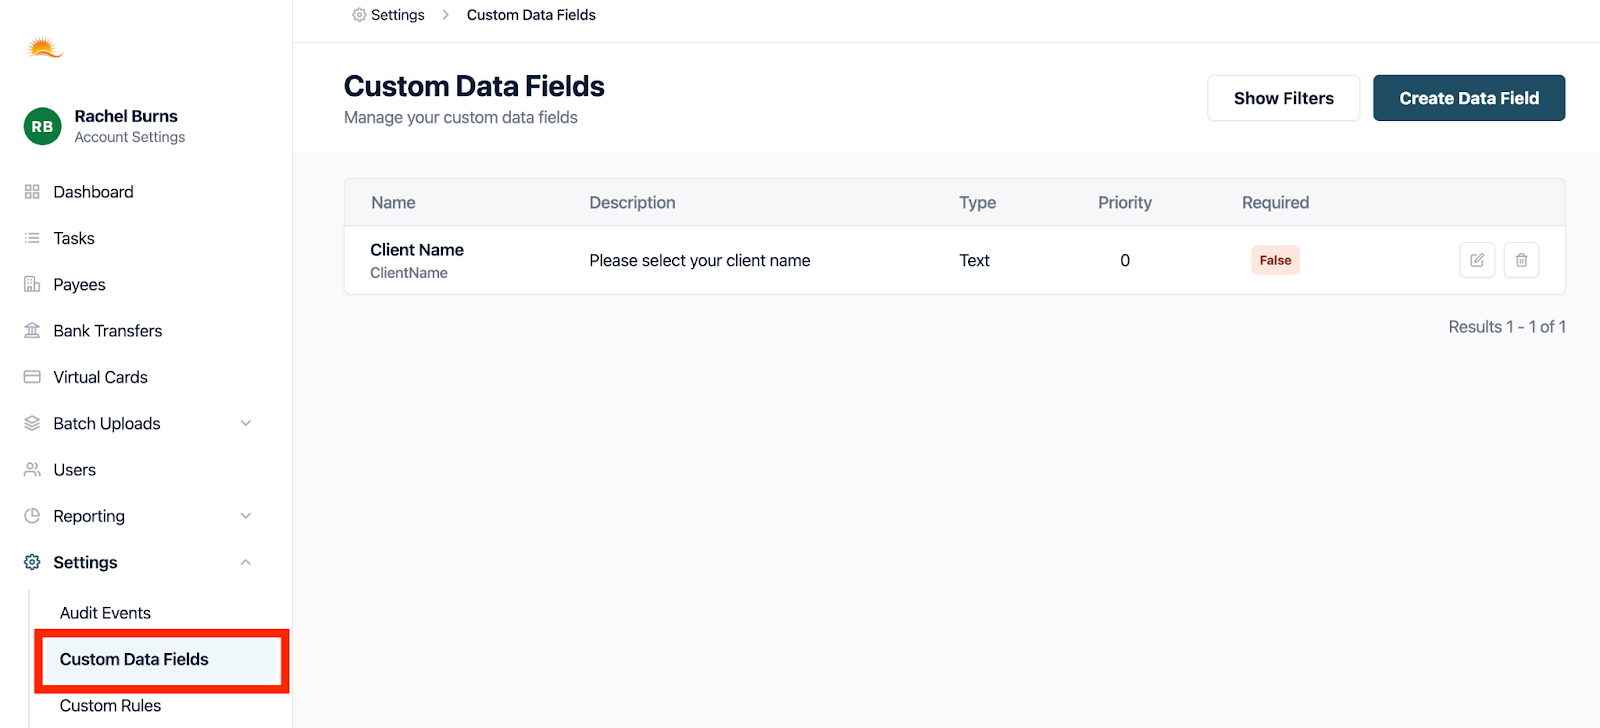This screenshot has width=1600, height=728.
Task: Open Custom Rules under Settings
Action: pos(110,706)
